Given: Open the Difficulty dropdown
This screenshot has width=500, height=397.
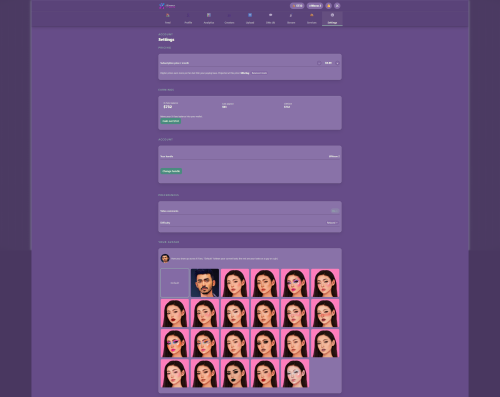Looking at the screenshot, I should coord(332,223).
